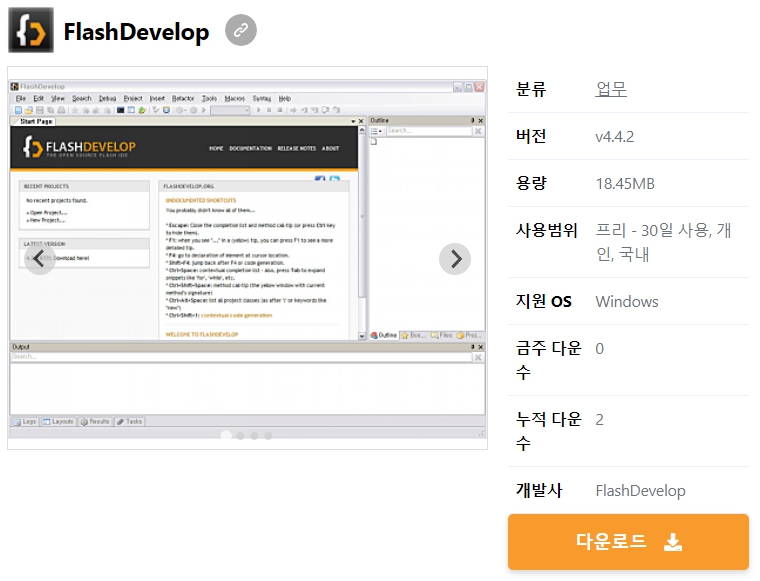Image resolution: width=760 pixels, height=581 pixels.
Task: Click the 지원 OS row label
Action: point(544,301)
